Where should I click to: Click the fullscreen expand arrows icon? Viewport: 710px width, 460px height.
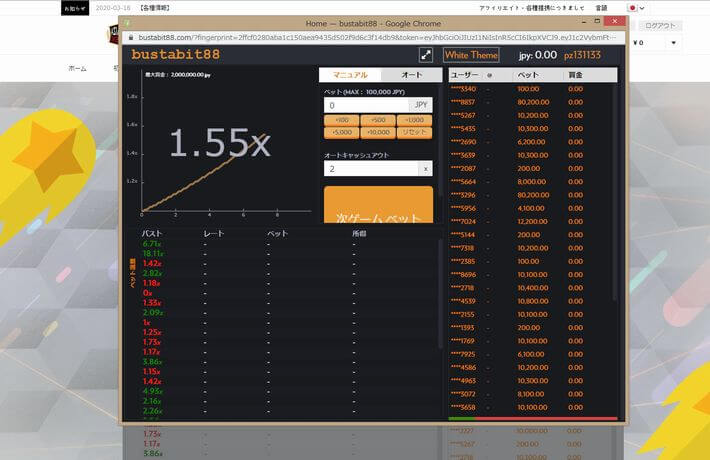click(x=425, y=56)
